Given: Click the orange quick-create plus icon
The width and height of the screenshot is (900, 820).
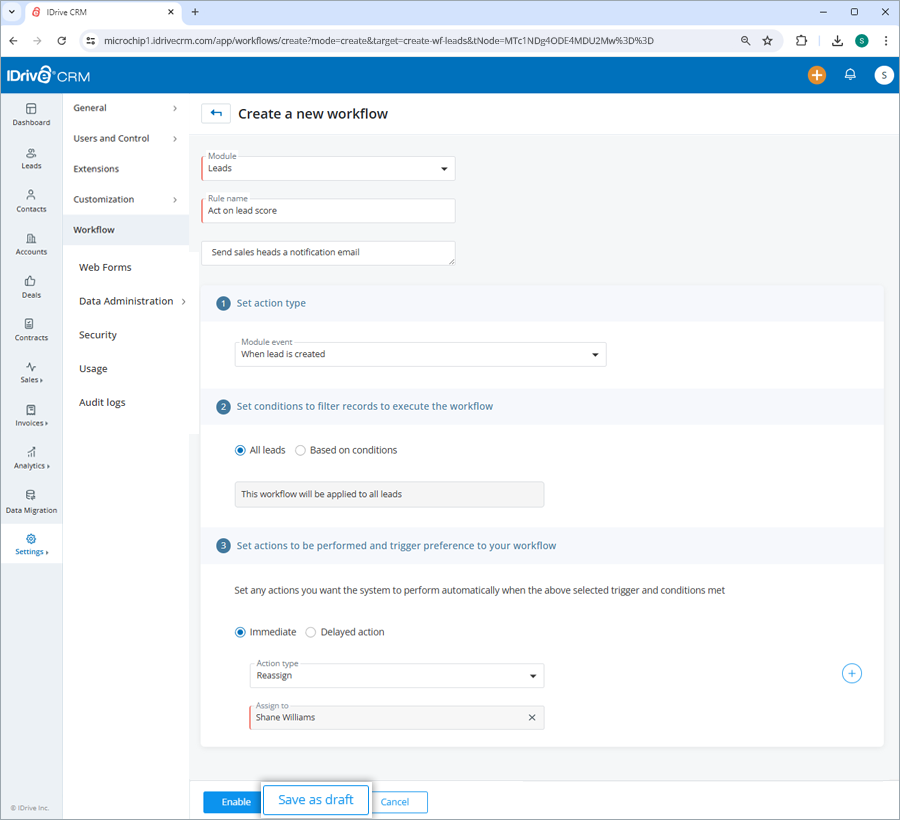Looking at the screenshot, I should pyautogui.click(x=817, y=75).
